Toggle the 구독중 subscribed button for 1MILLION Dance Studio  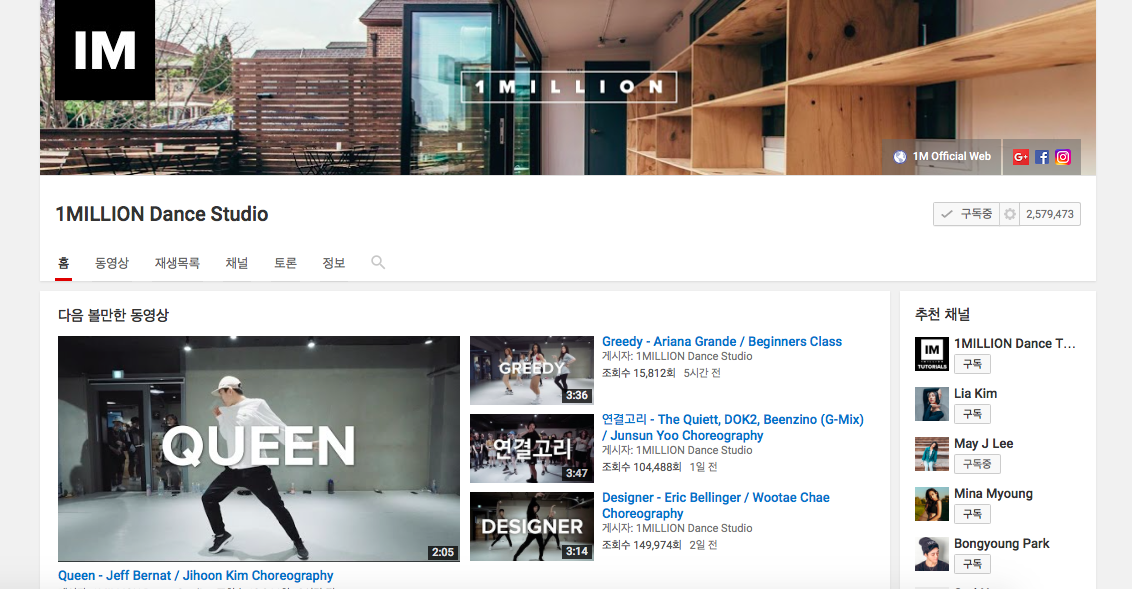coord(967,214)
